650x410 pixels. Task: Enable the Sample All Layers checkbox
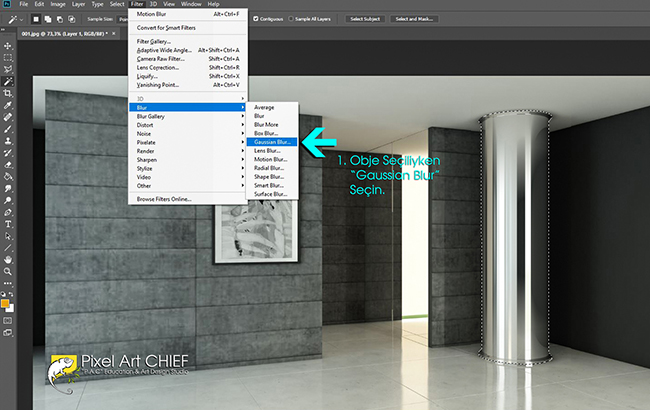point(293,19)
